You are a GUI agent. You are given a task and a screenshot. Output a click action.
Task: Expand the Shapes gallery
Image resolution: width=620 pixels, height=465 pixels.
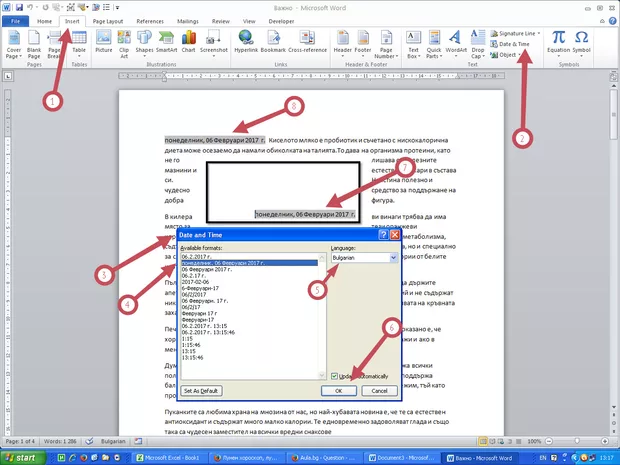144,43
